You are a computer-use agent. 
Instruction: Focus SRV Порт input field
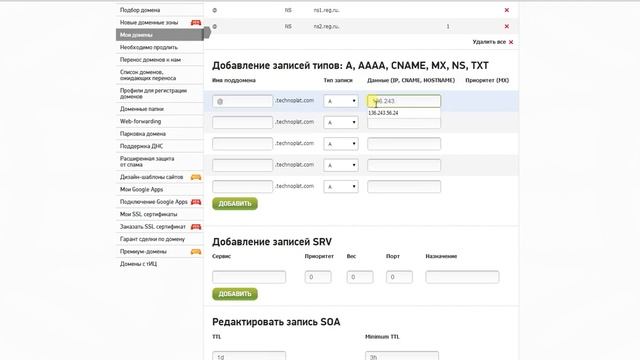(399, 277)
